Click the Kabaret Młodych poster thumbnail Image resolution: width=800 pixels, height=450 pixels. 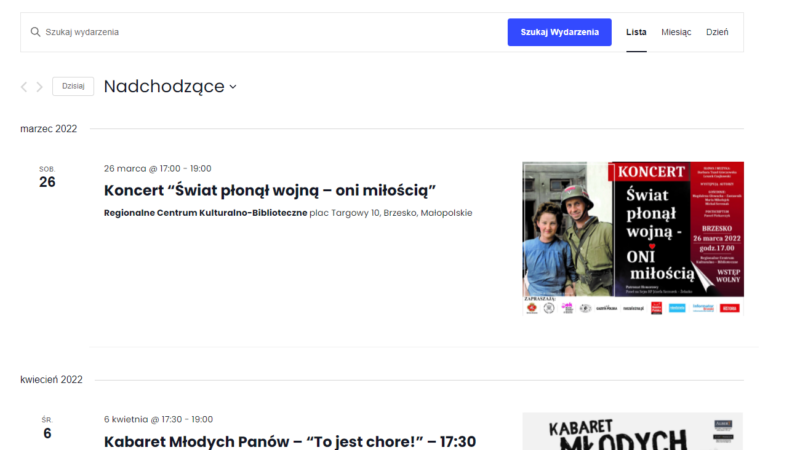(632, 432)
